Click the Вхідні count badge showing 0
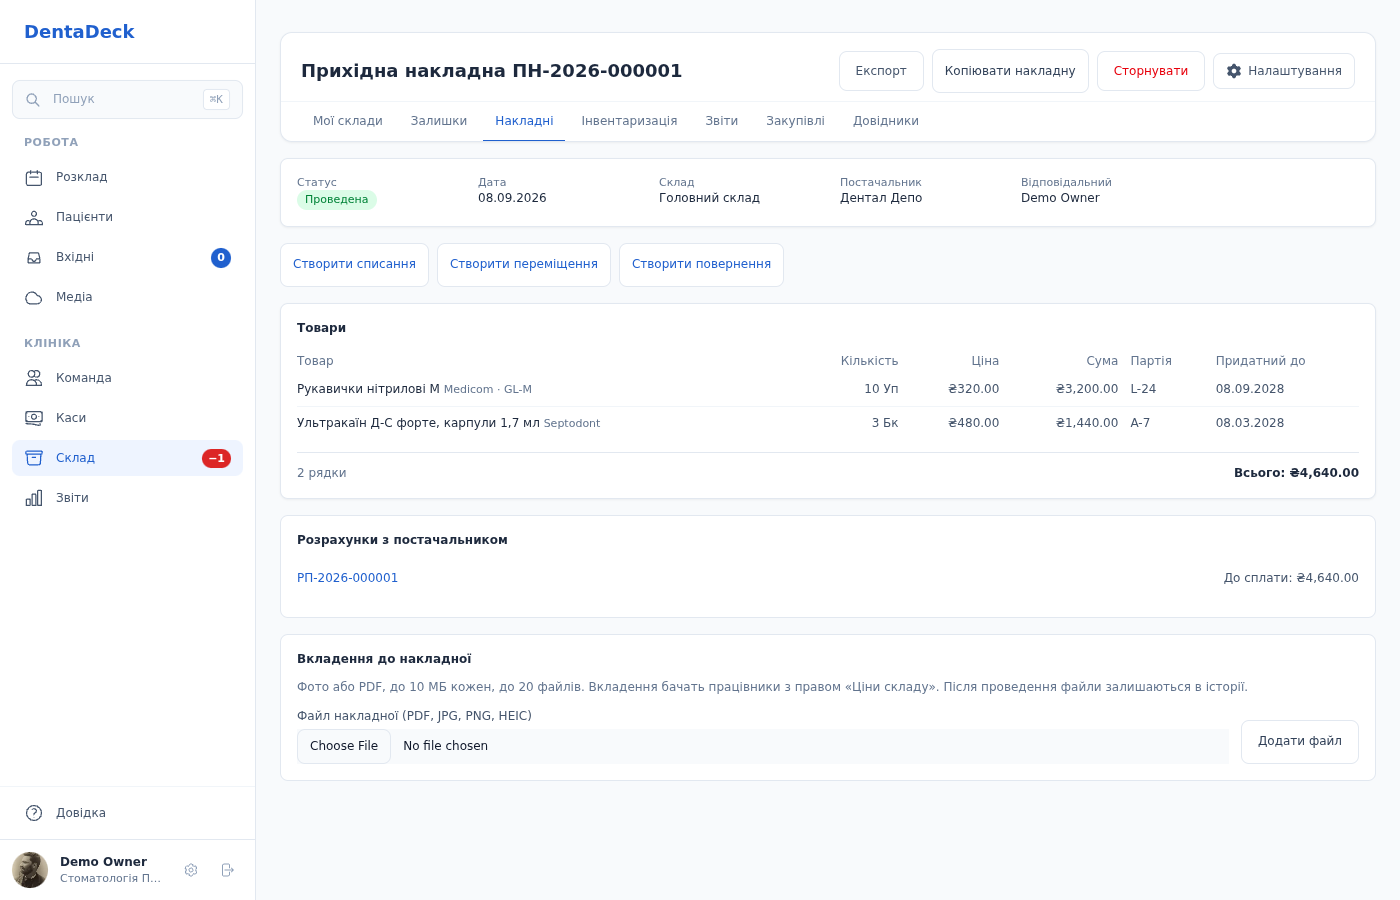 221,258
